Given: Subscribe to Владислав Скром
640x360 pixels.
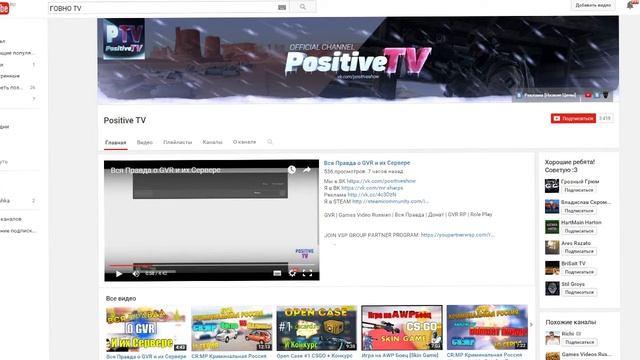Looking at the screenshot, I should coord(579,211).
